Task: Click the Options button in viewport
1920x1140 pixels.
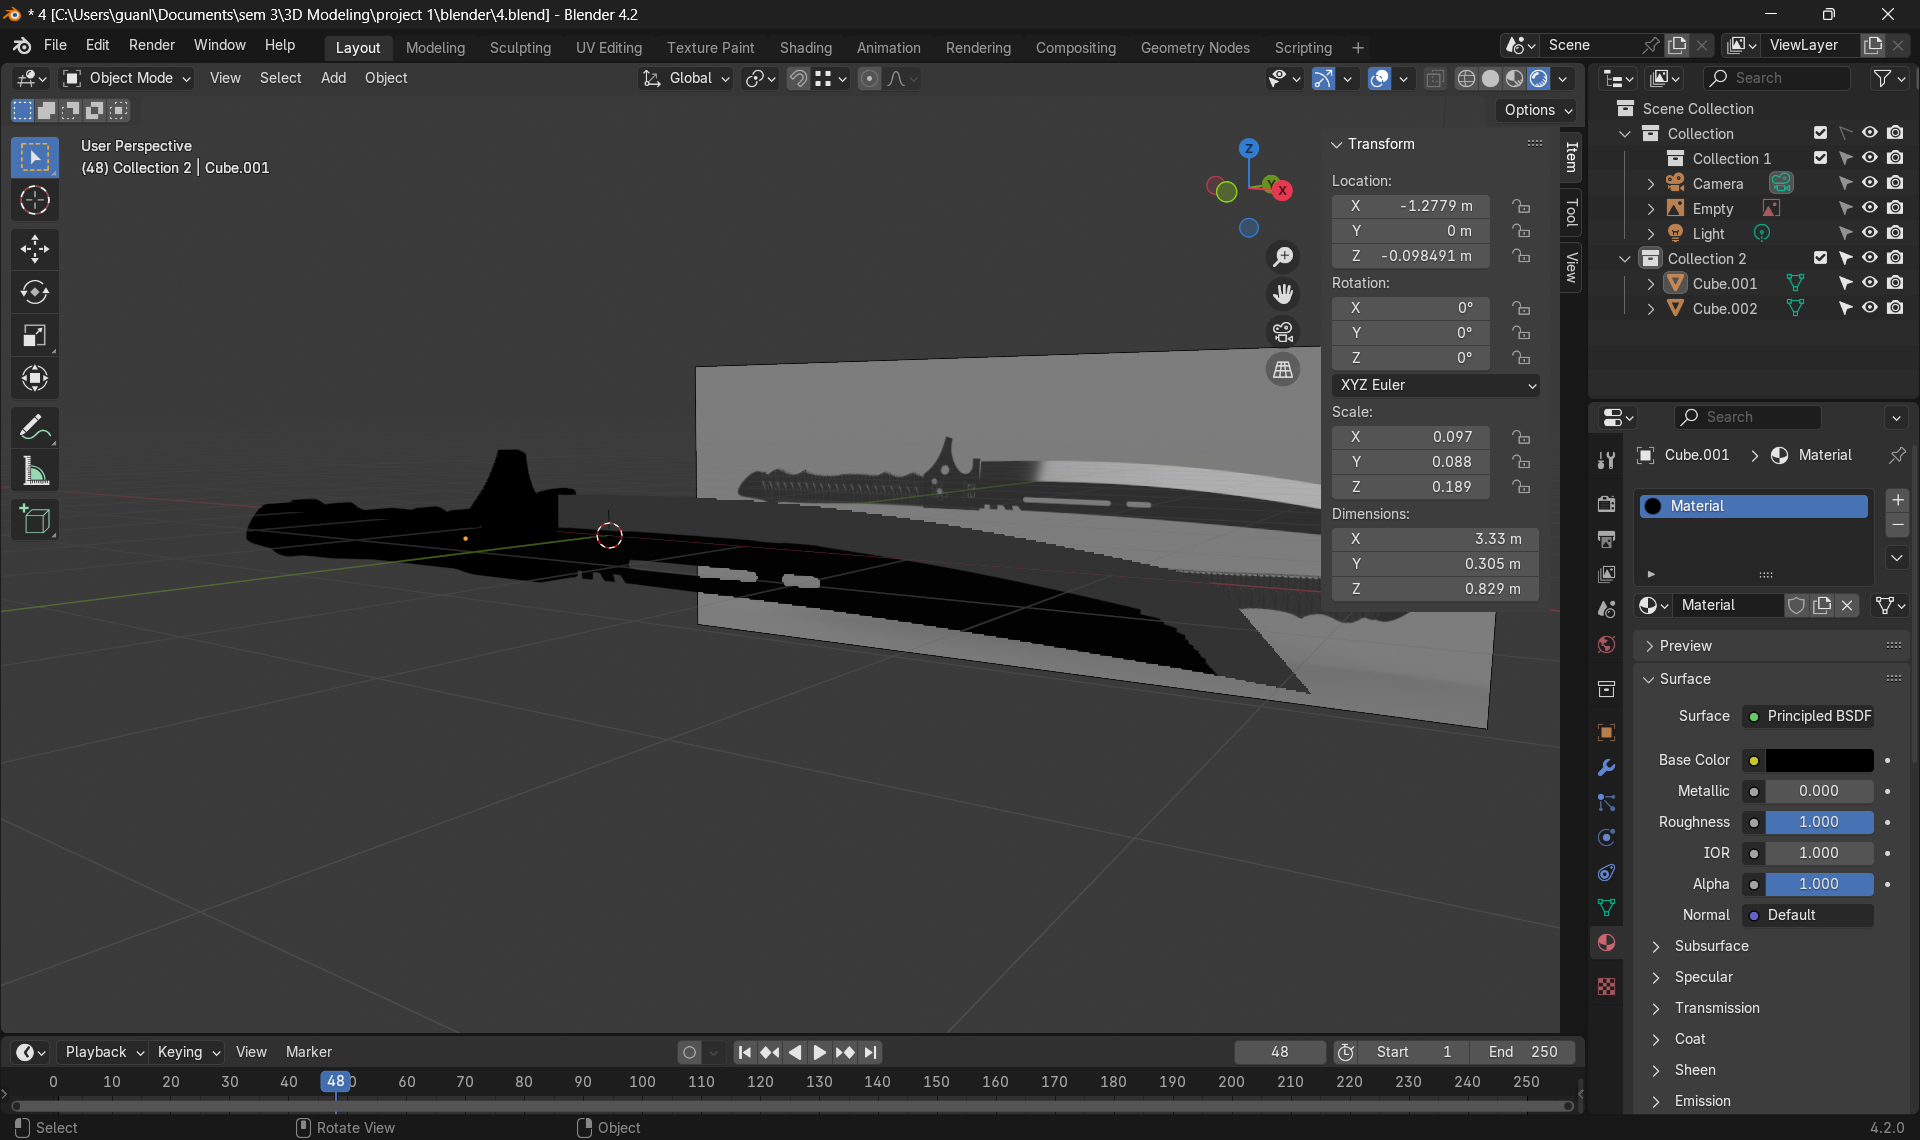Action: pyautogui.click(x=1537, y=110)
